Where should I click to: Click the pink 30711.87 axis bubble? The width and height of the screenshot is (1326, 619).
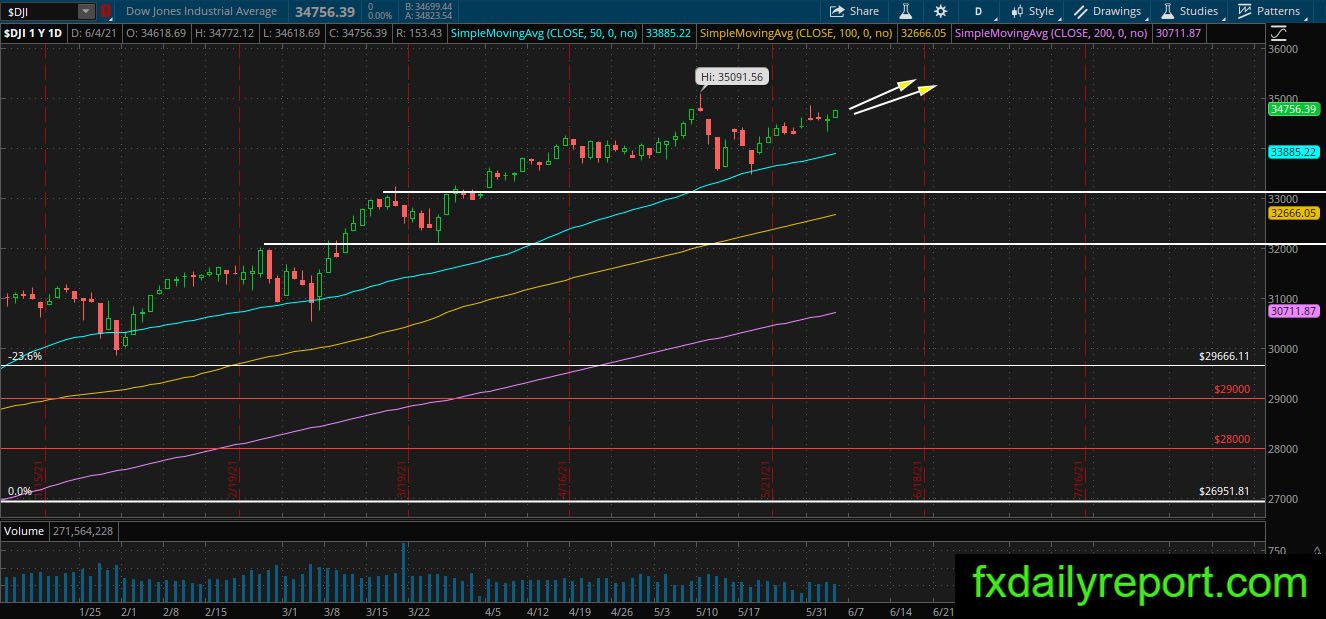[x=1294, y=311]
